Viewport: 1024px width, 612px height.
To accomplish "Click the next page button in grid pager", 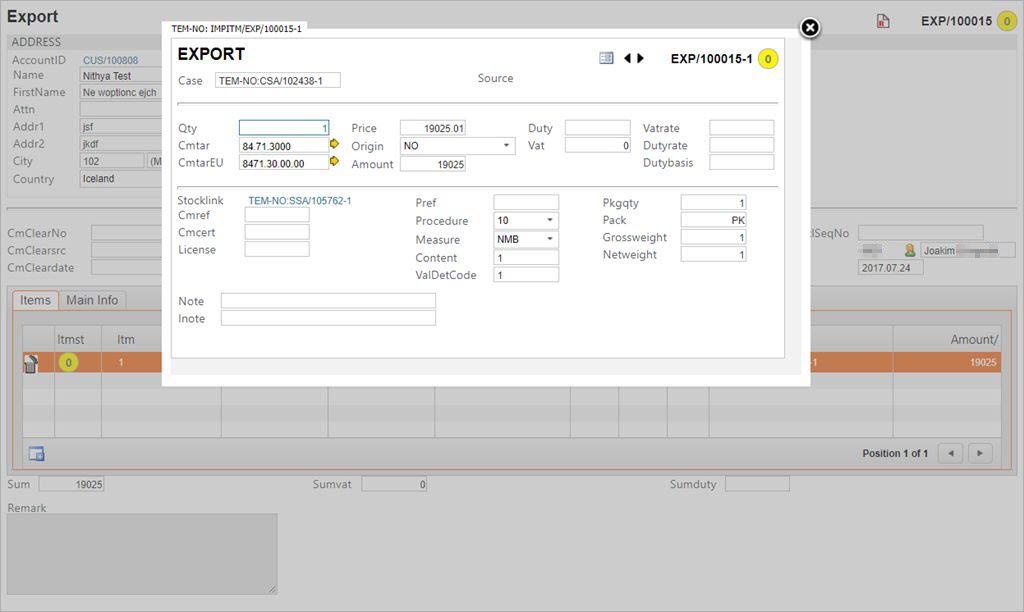I will point(980,453).
